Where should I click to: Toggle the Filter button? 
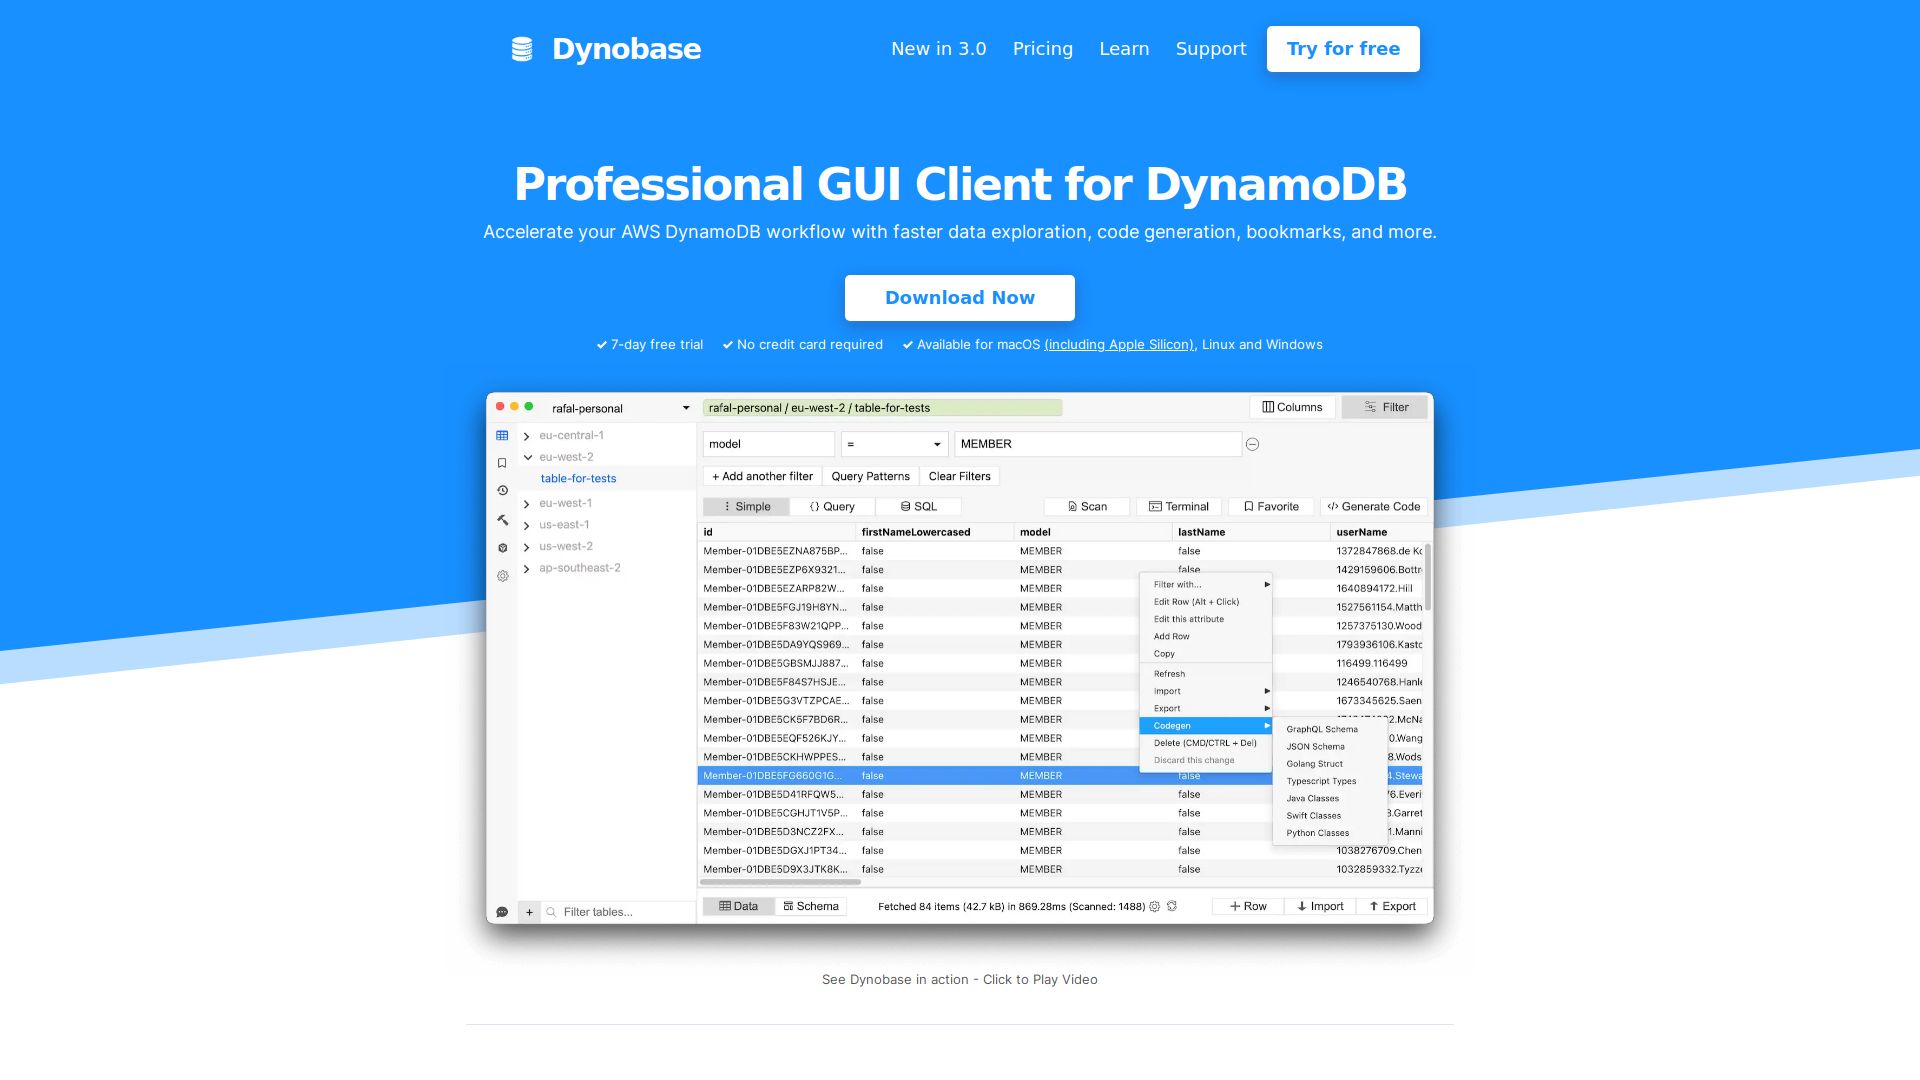tap(1385, 407)
